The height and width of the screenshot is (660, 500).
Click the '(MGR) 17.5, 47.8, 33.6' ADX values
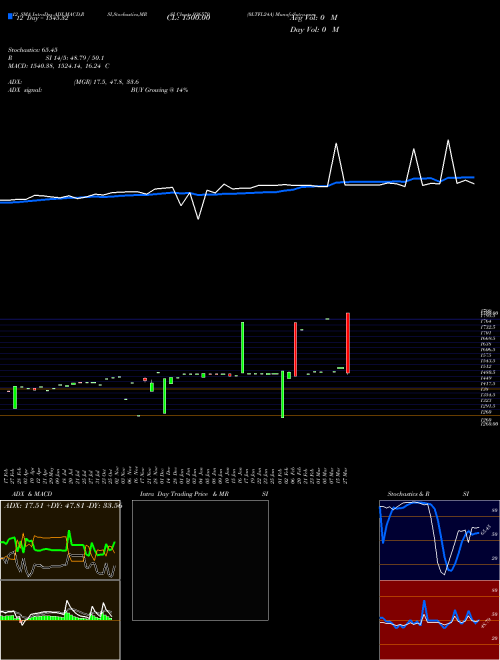point(106,82)
